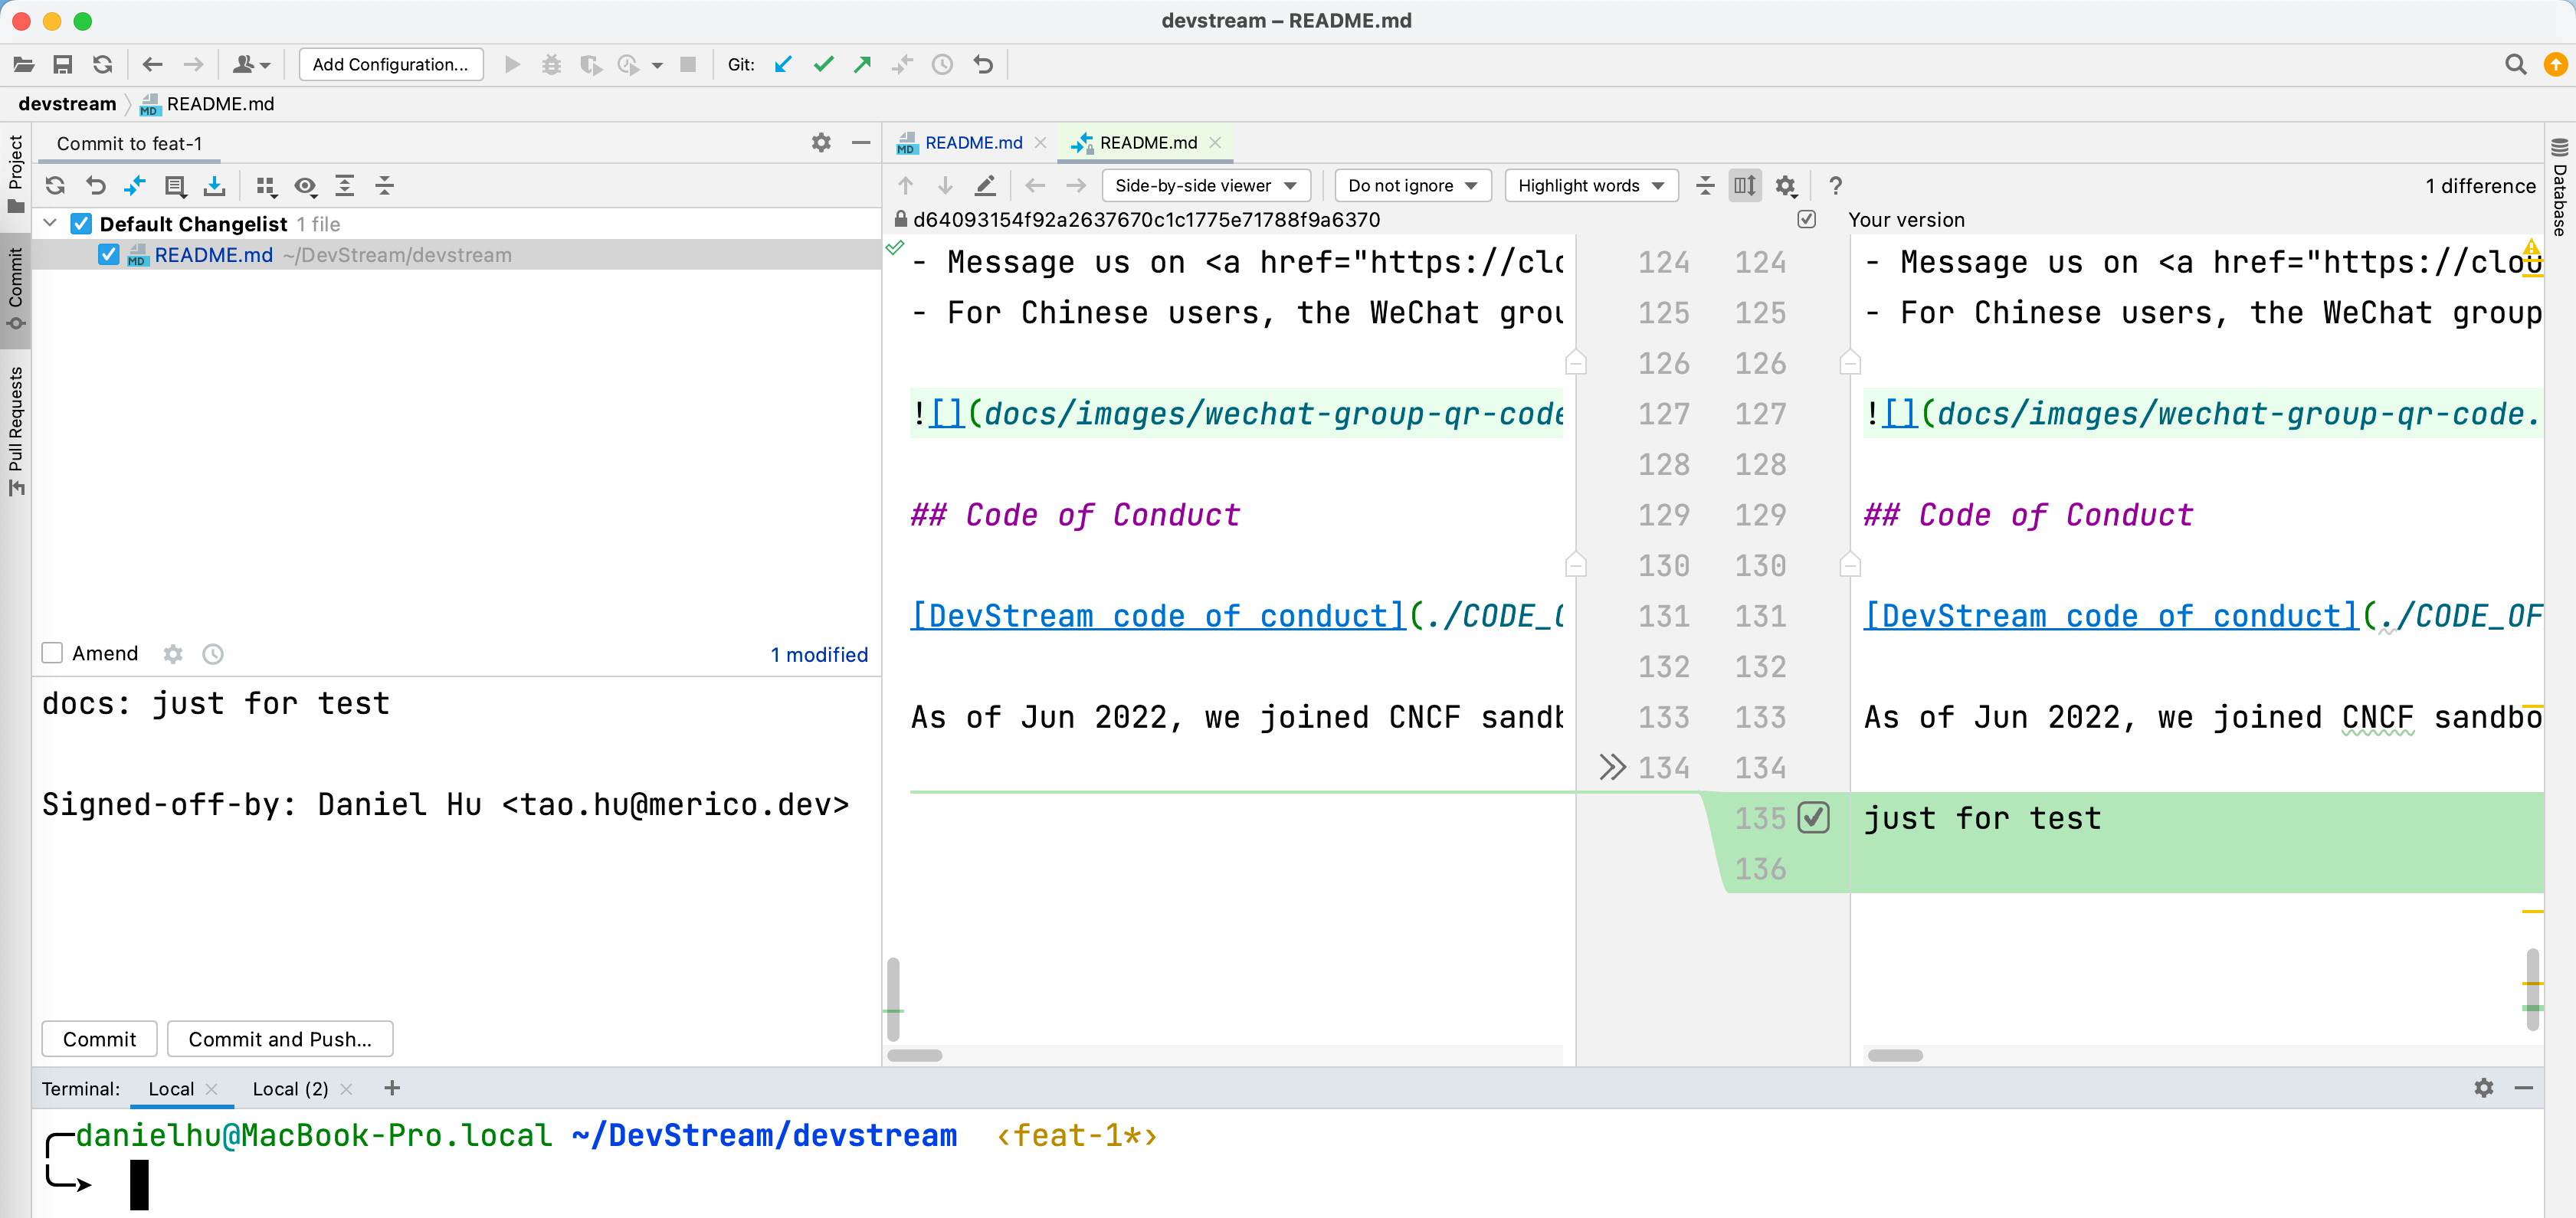The image size is (2576, 1218).
Task: Uncheck Default Changelist checkbox
Action: pyautogui.click(x=82, y=224)
